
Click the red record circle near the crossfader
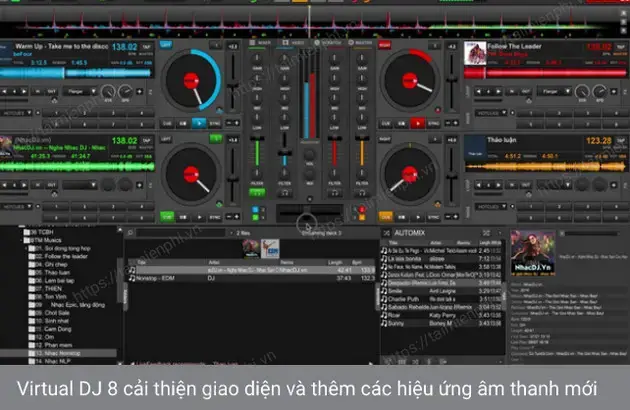coord(362,209)
